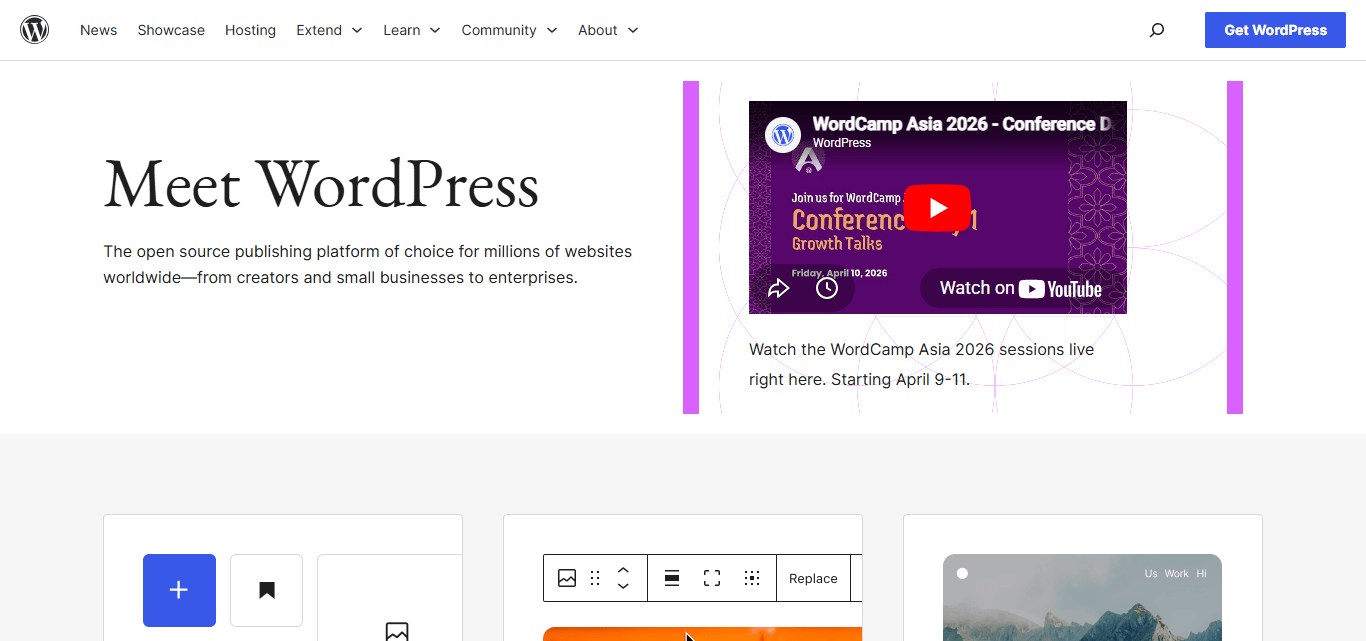Click the 'Conference' Growth Talks text in the video
The width and height of the screenshot is (1366, 641).
(884, 228)
